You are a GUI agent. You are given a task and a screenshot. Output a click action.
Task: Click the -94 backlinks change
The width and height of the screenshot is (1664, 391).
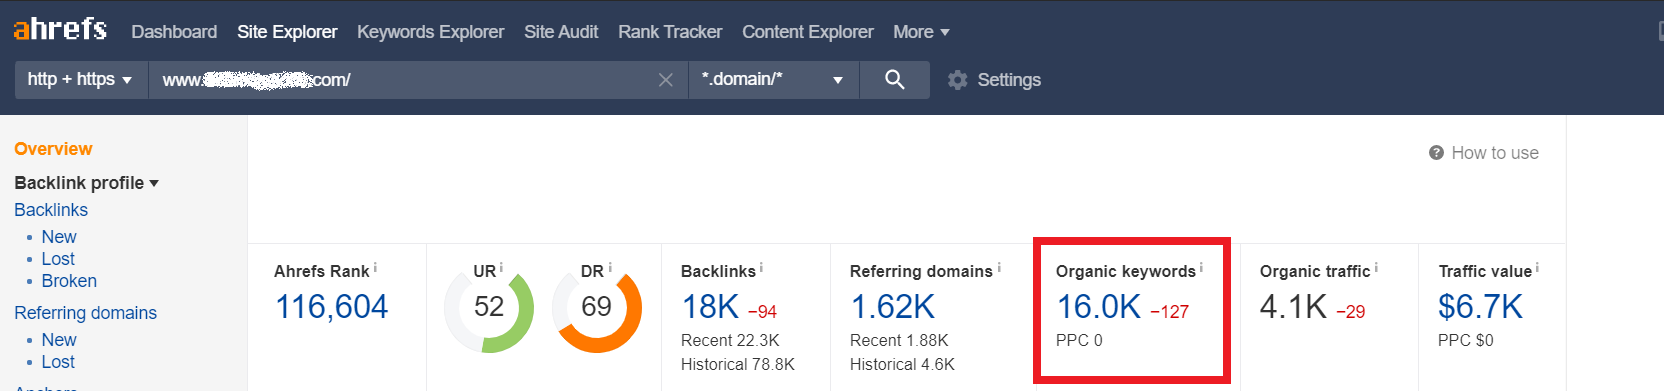[762, 312]
